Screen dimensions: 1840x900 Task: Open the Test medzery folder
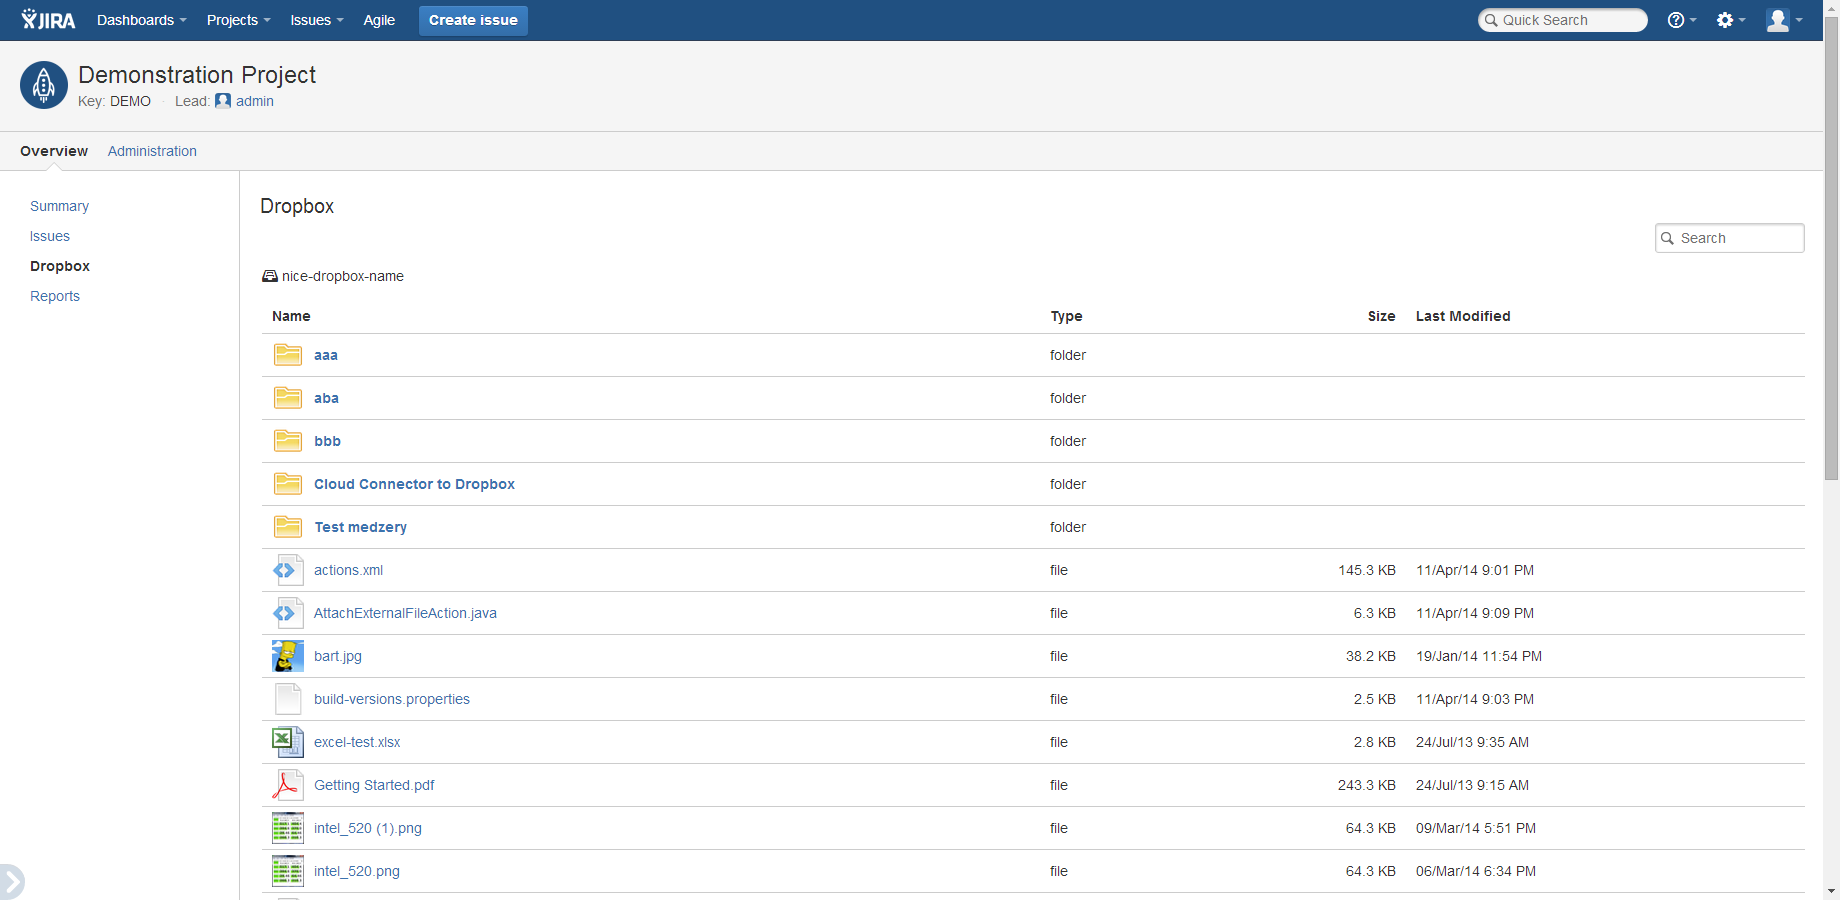pos(360,527)
